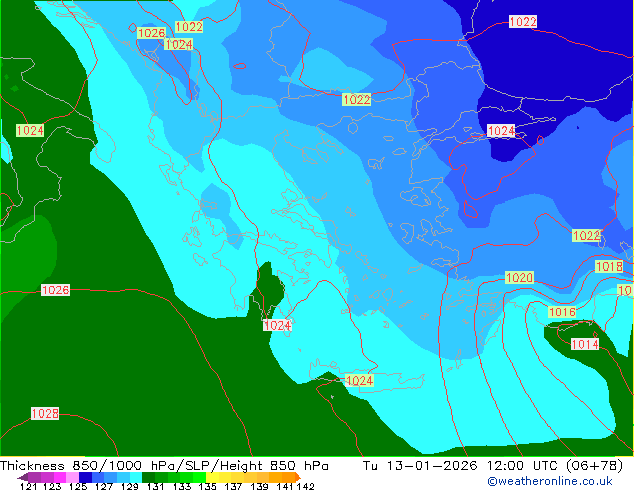Click the 1024 label over northwestern Turkey

(501, 131)
